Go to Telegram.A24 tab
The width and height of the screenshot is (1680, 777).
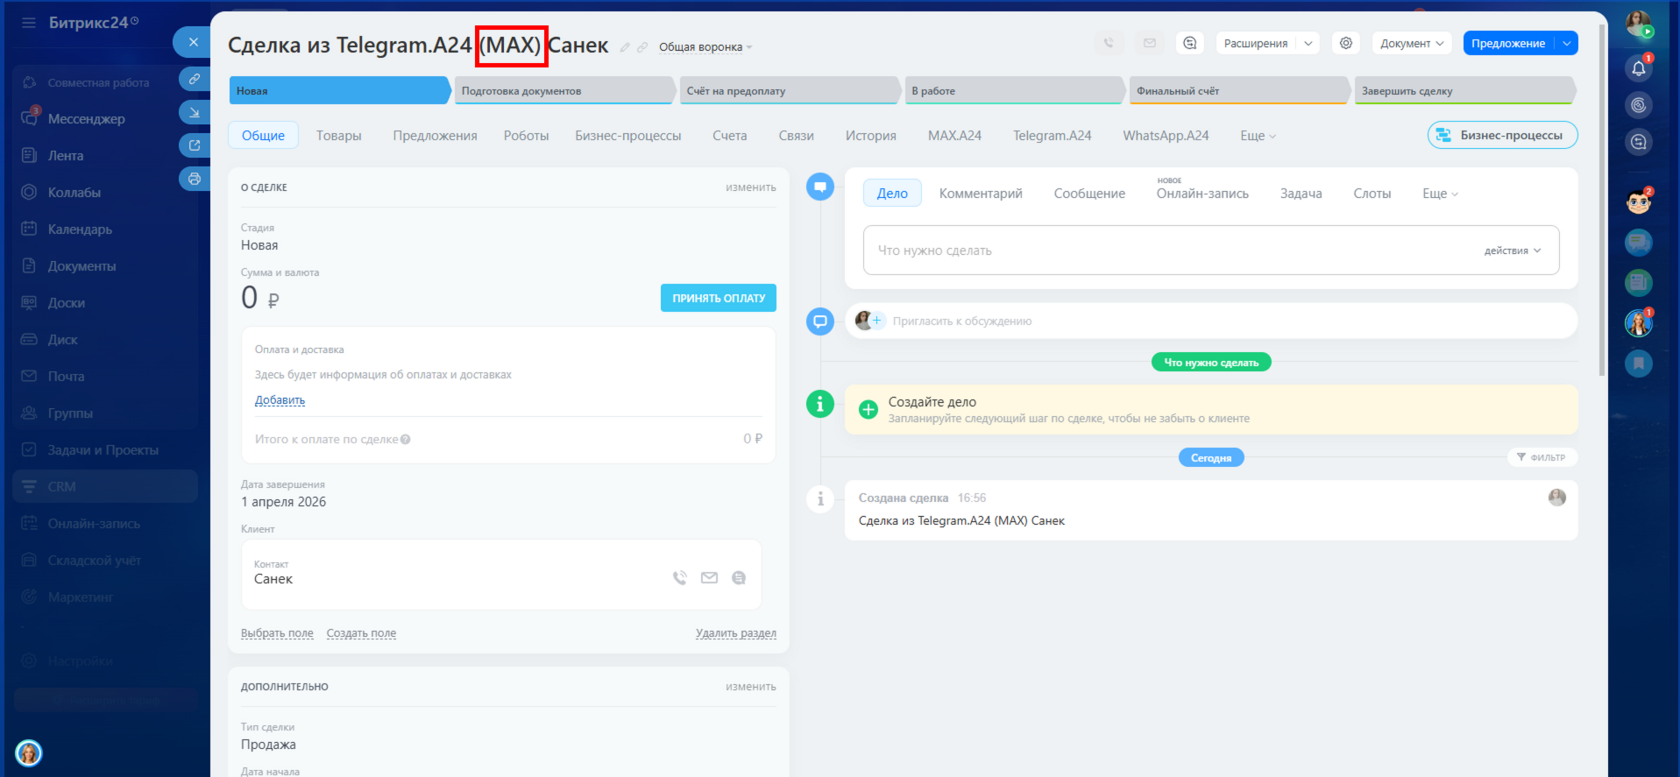coord(1052,136)
